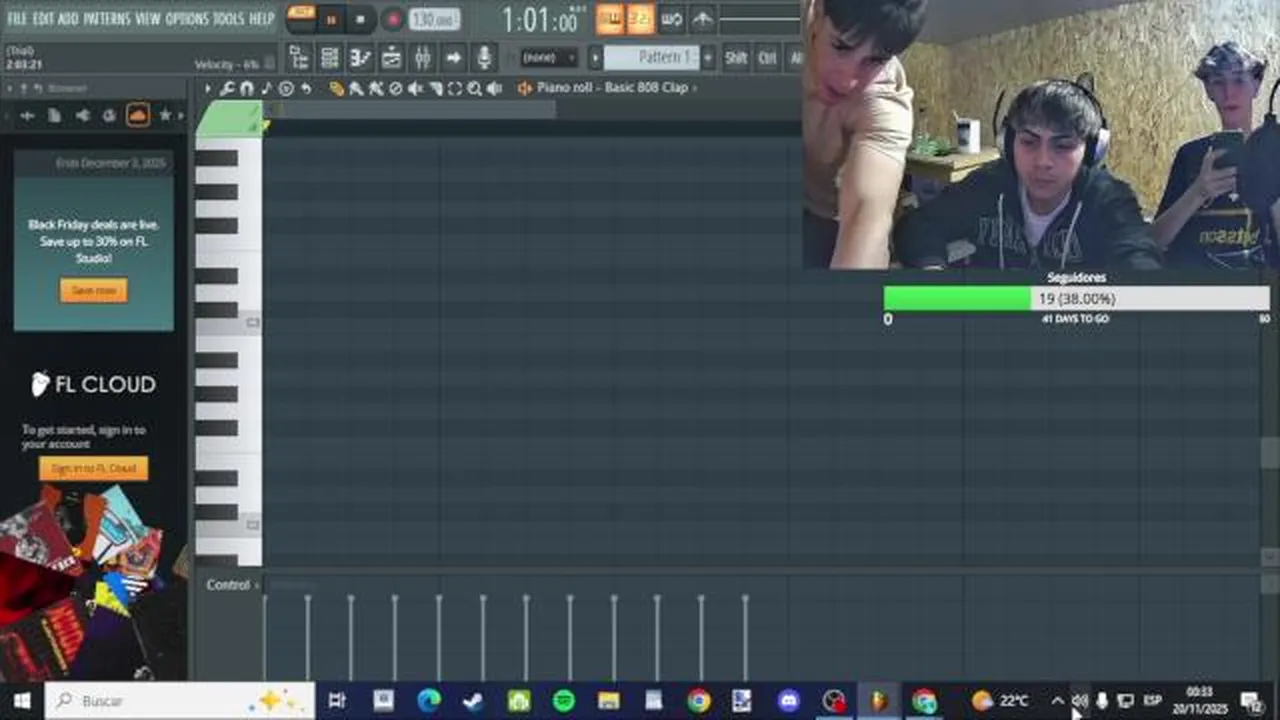
Task: Click the star favorites icon in browser
Action: [x=165, y=115]
